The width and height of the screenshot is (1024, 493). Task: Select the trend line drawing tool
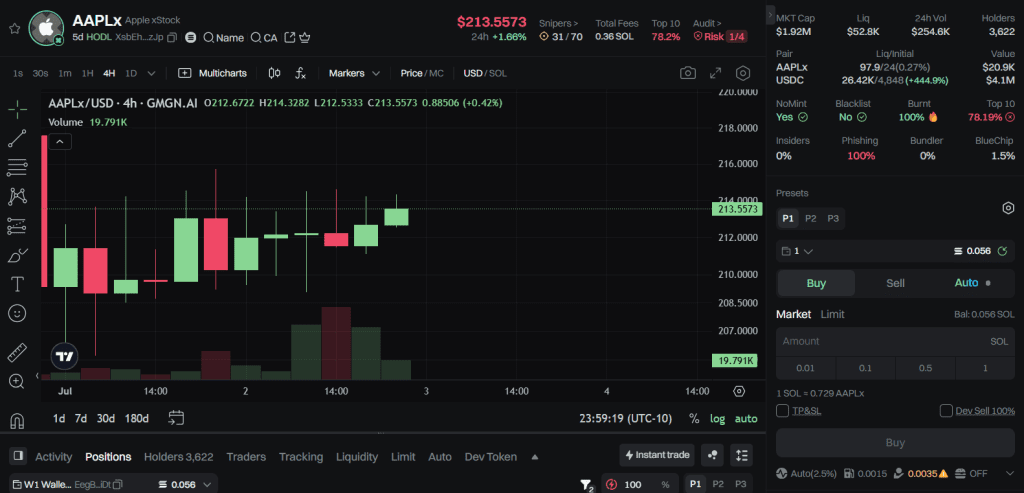(x=17, y=138)
